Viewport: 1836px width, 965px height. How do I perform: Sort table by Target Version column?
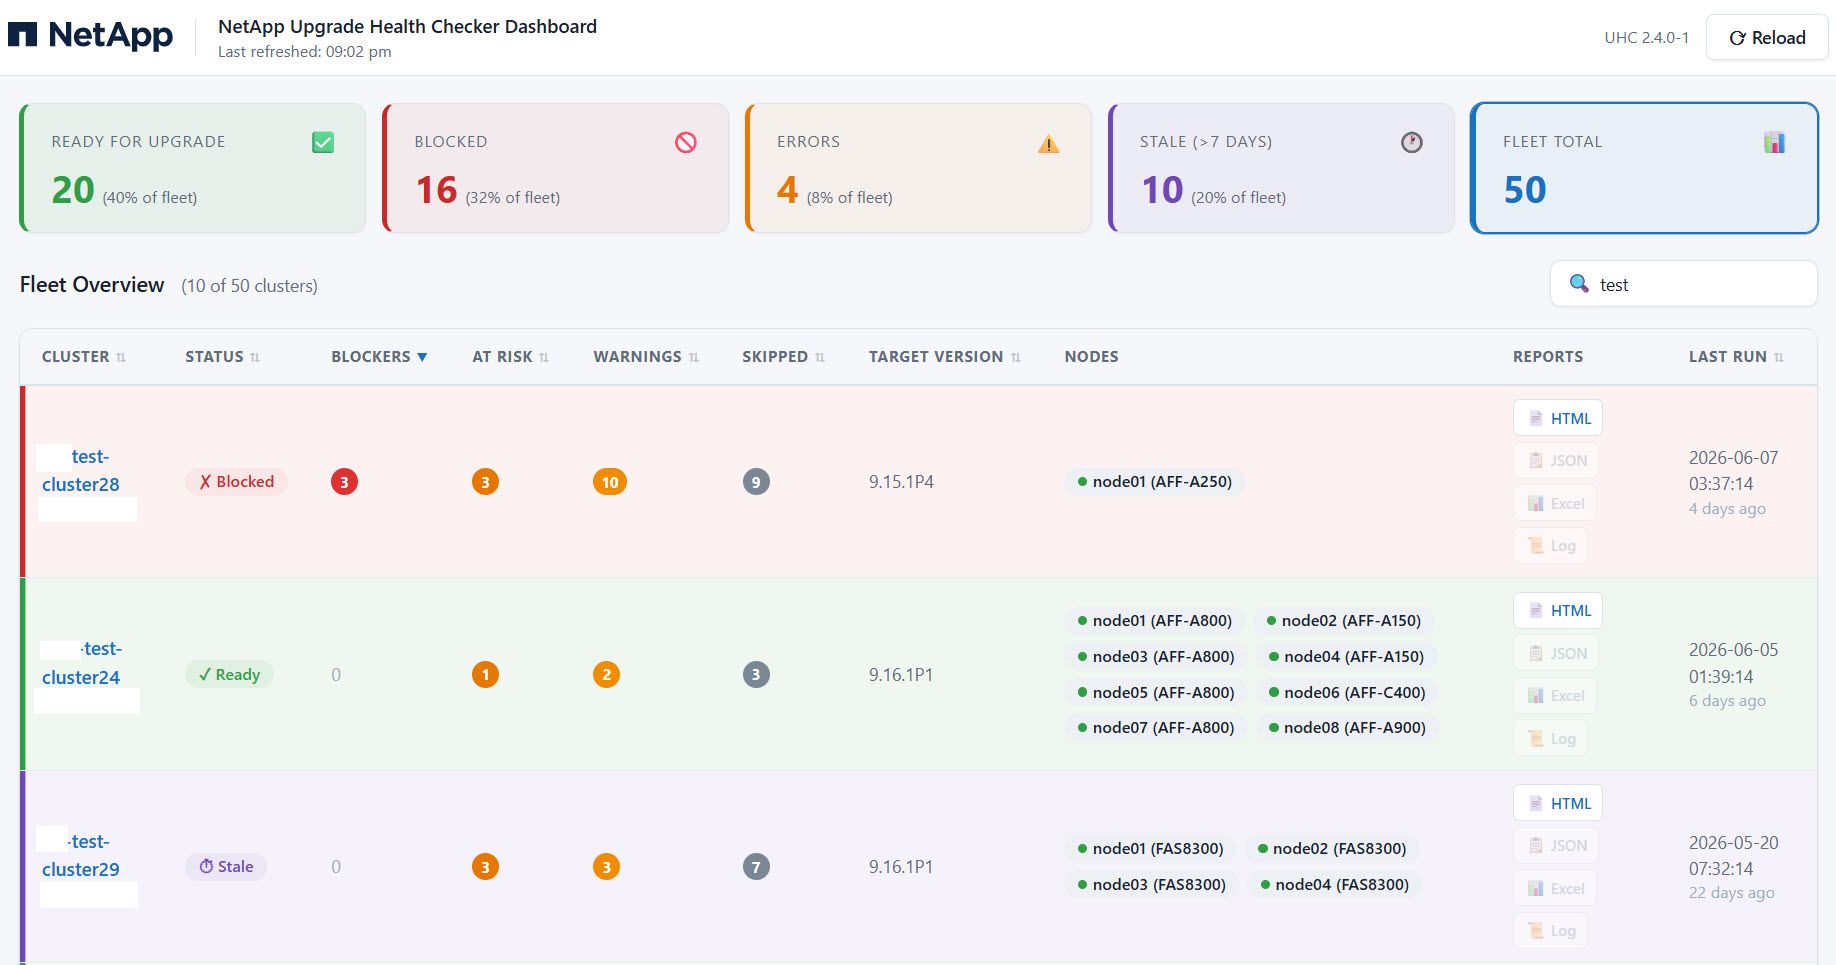[x=944, y=357]
